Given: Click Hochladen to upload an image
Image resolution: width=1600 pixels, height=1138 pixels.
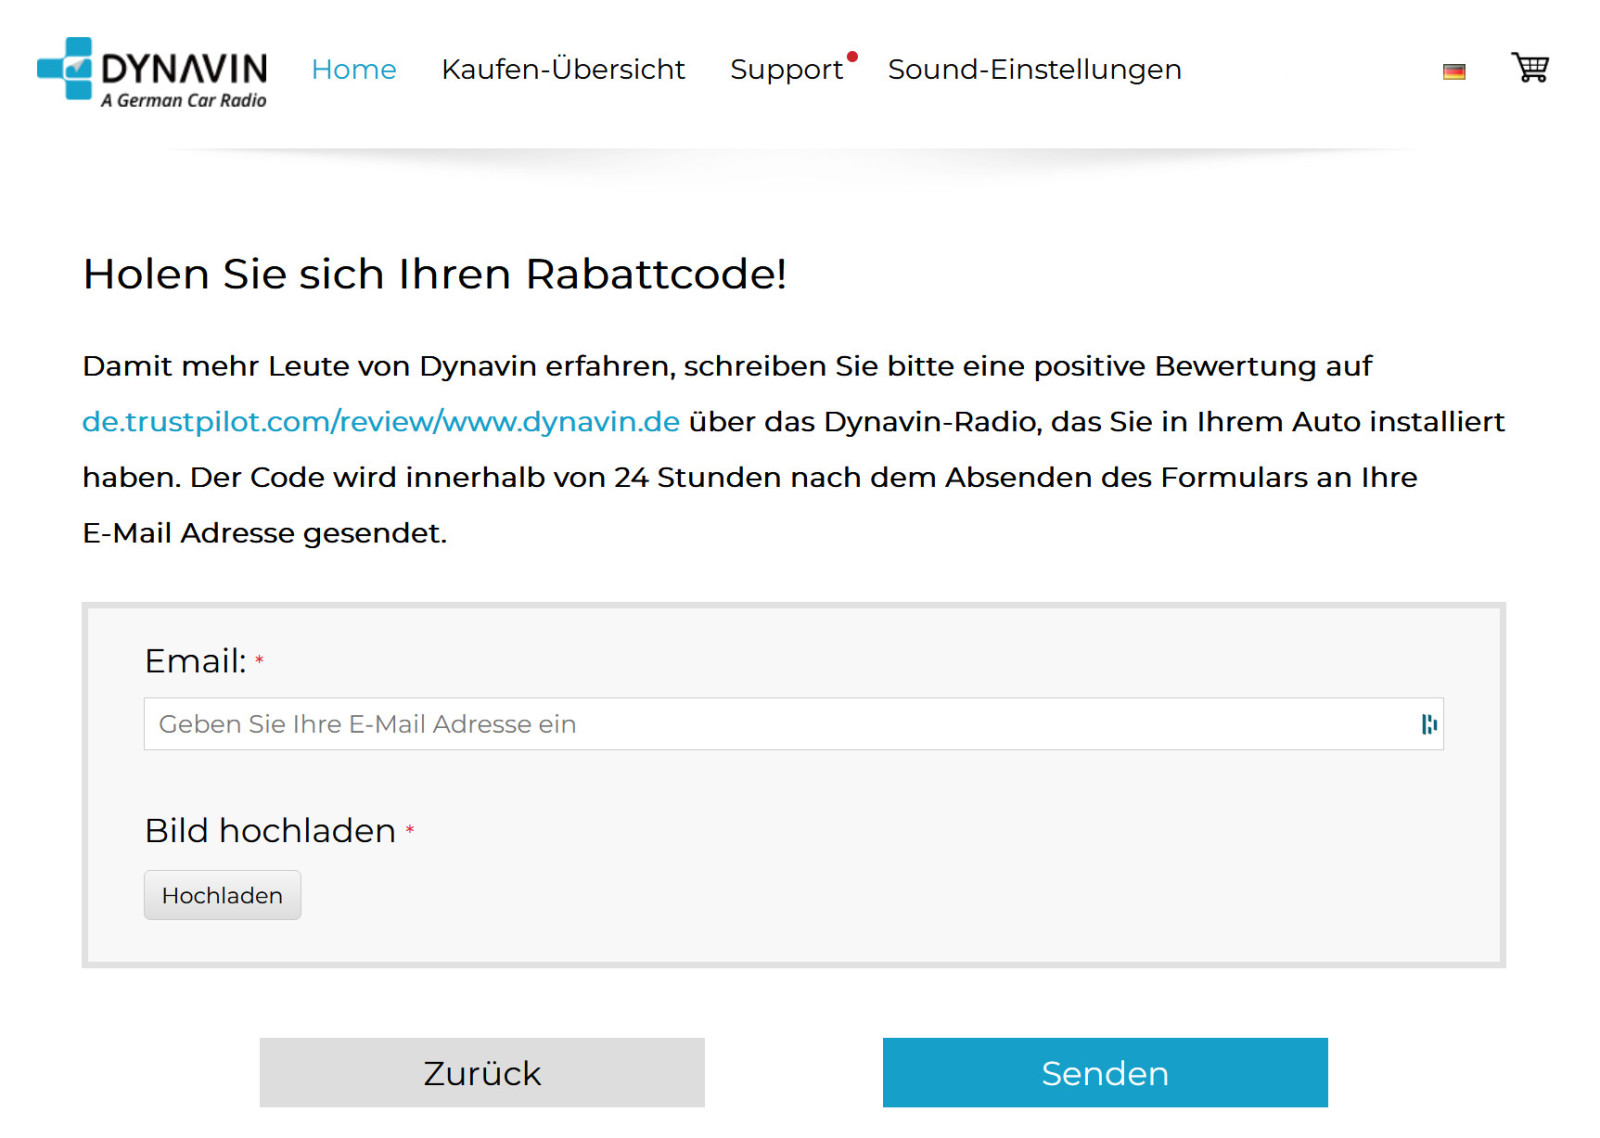Looking at the screenshot, I should tap(222, 894).
